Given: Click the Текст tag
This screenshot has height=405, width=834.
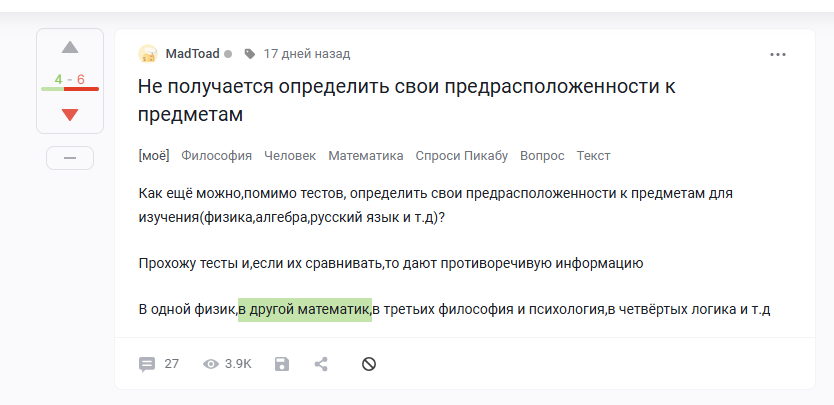Looking at the screenshot, I should tap(594, 155).
